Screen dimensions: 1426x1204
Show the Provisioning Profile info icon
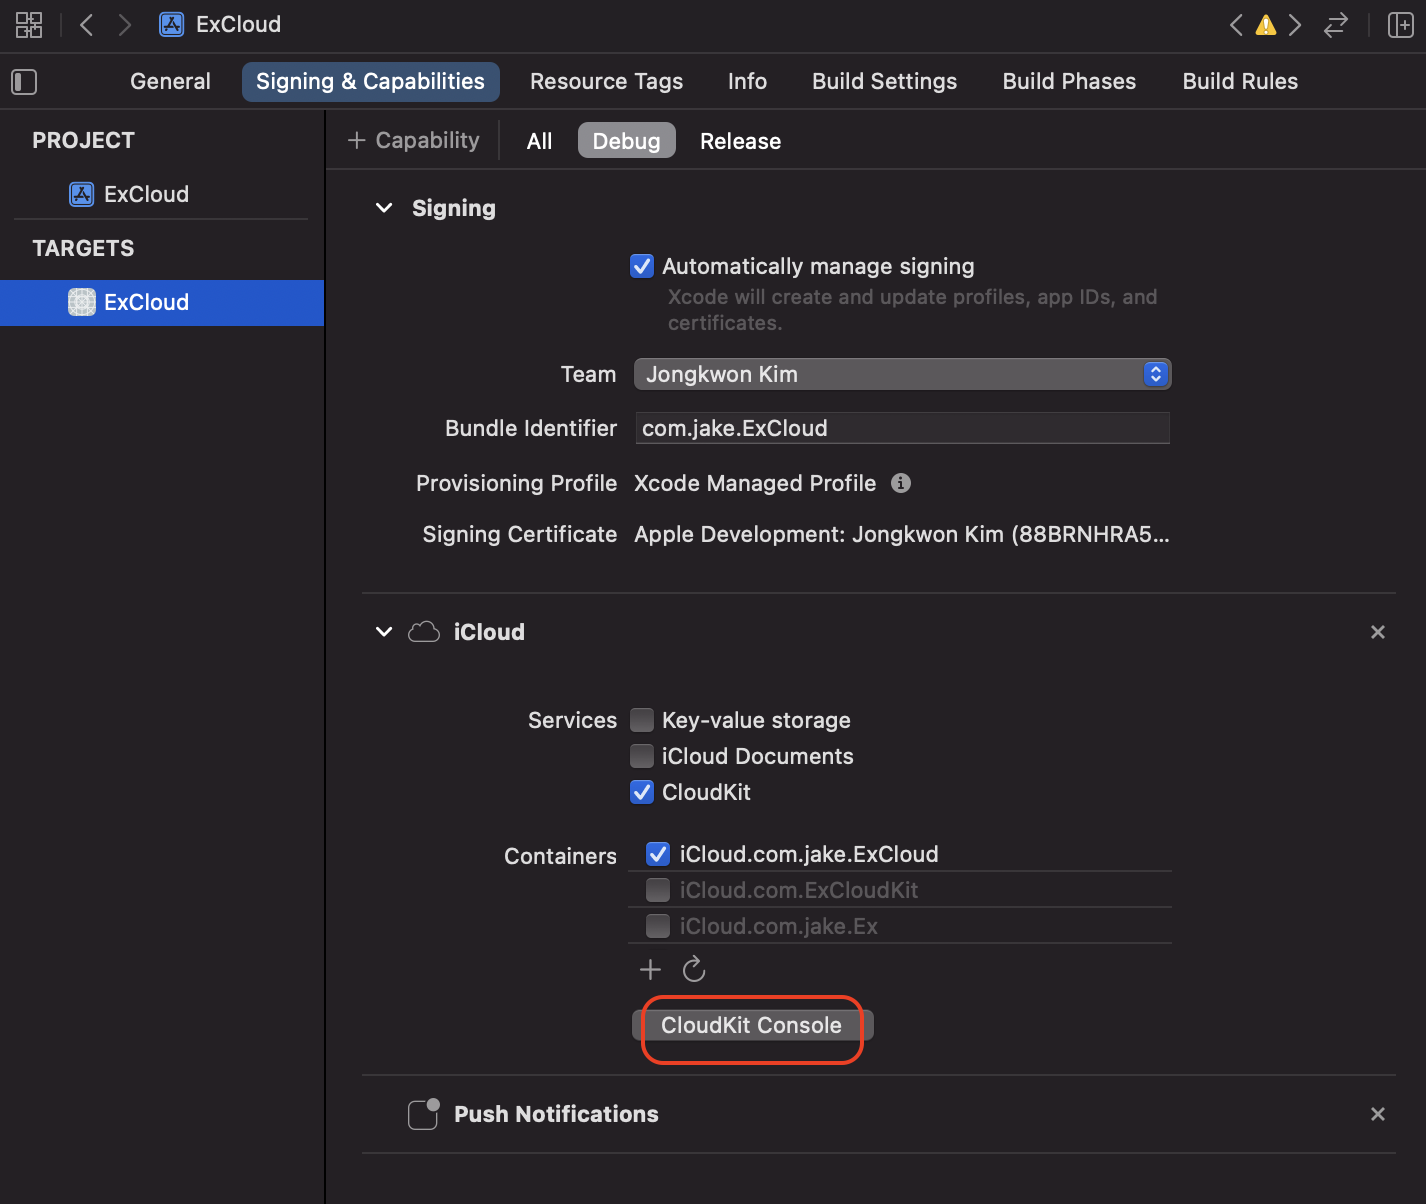point(901,483)
